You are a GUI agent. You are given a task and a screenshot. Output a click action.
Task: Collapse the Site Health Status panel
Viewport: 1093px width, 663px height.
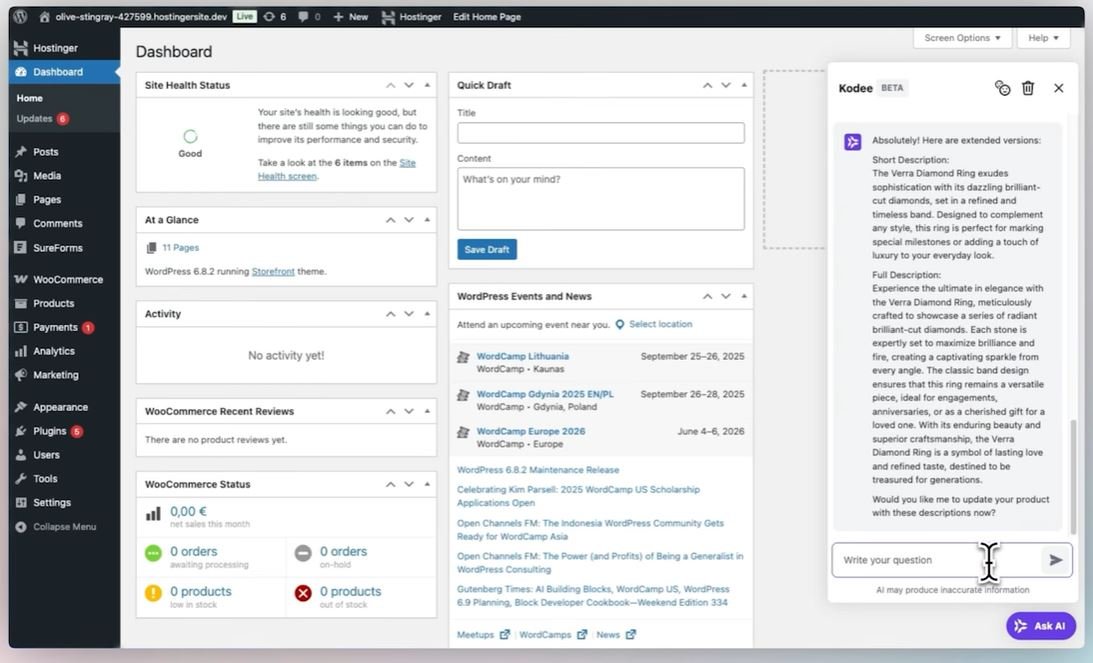(427, 85)
